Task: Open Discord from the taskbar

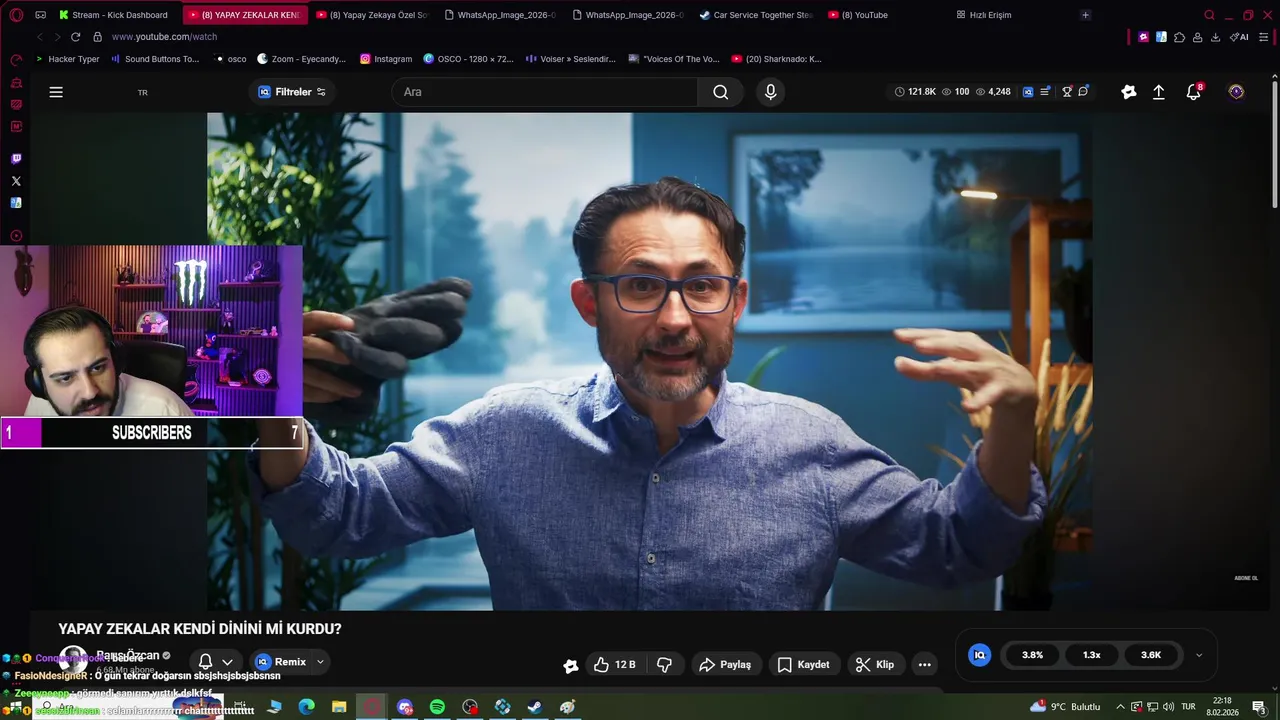Action: [405, 707]
